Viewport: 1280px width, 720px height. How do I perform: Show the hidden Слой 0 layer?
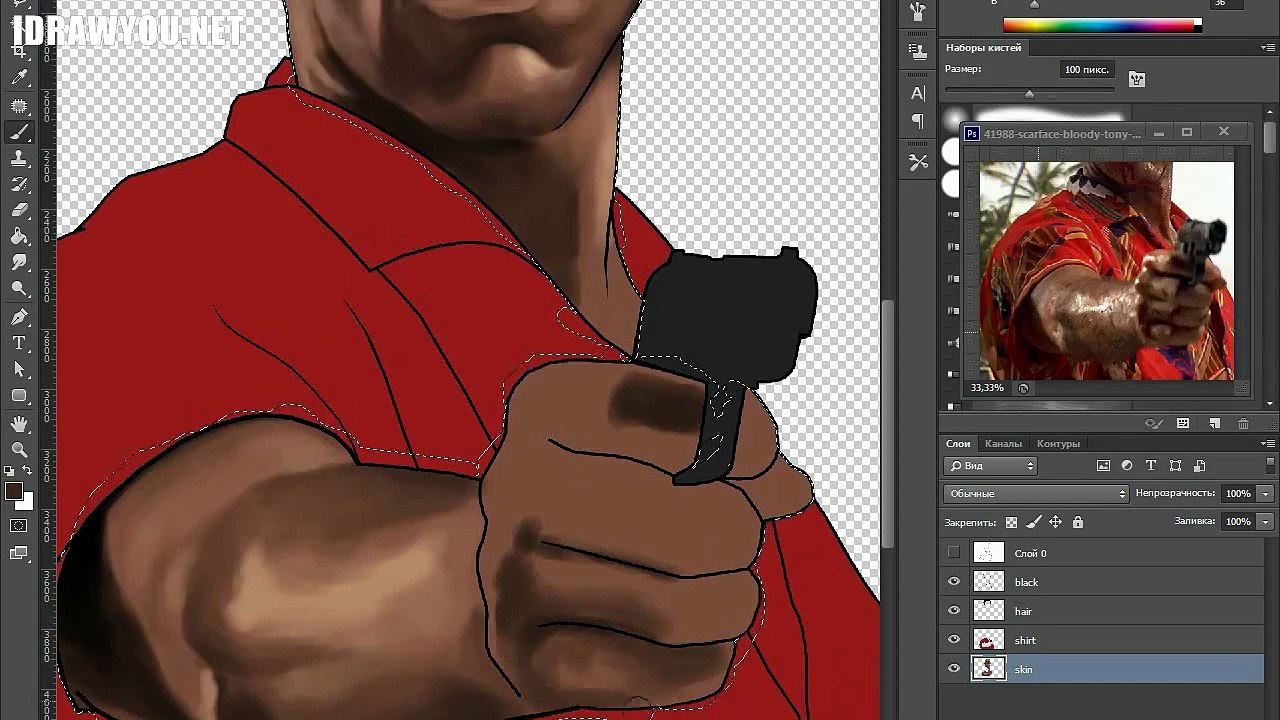[x=954, y=553]
